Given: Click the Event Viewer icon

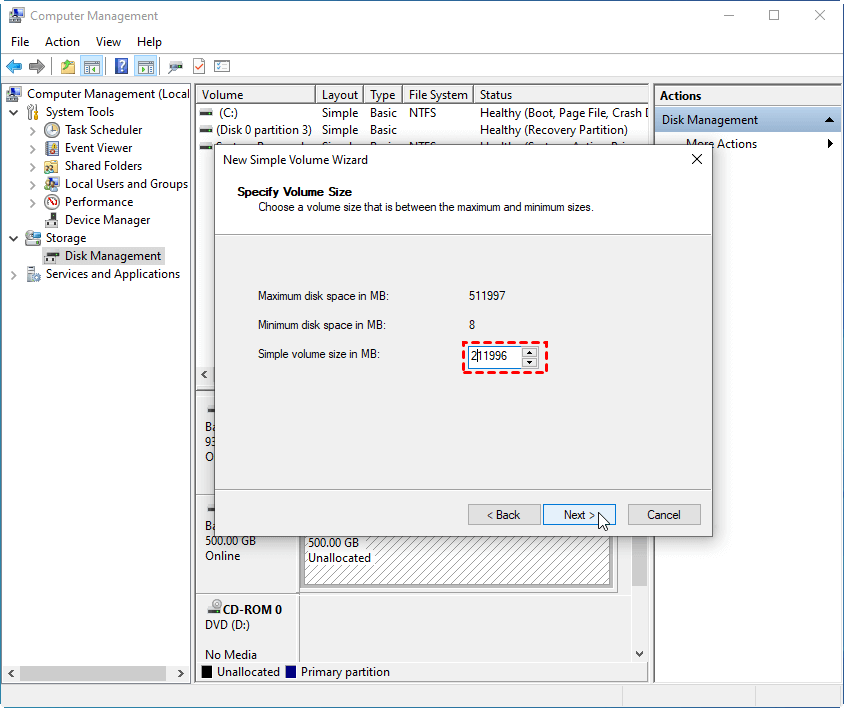Looking at the screenshot, I should pos(52,148).
